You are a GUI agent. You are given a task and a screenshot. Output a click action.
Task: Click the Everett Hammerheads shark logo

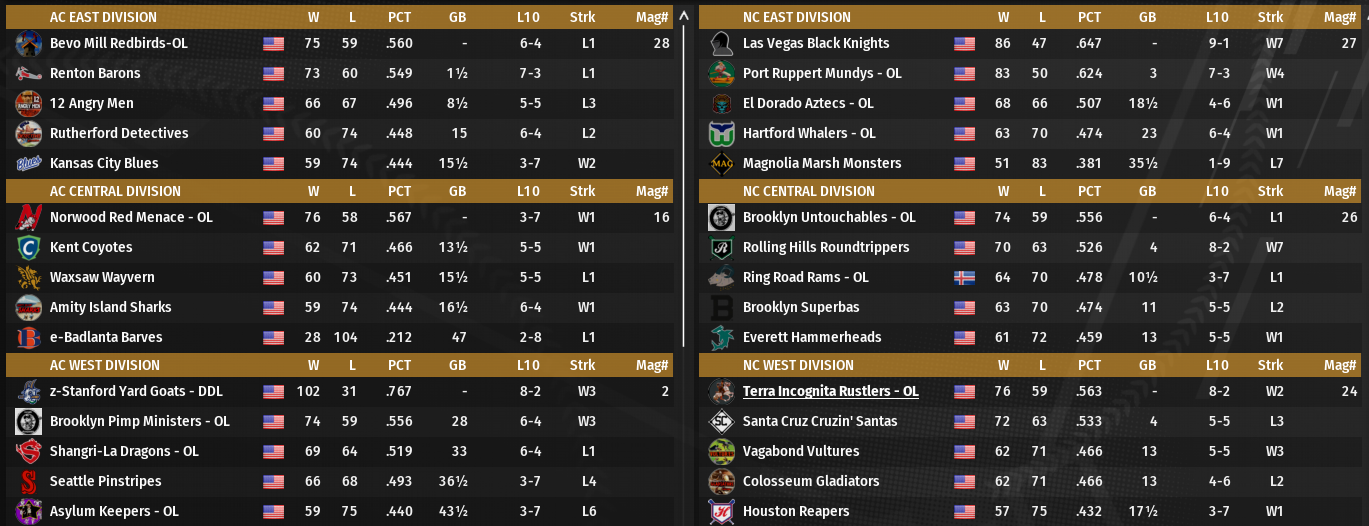tap(721, 338)
